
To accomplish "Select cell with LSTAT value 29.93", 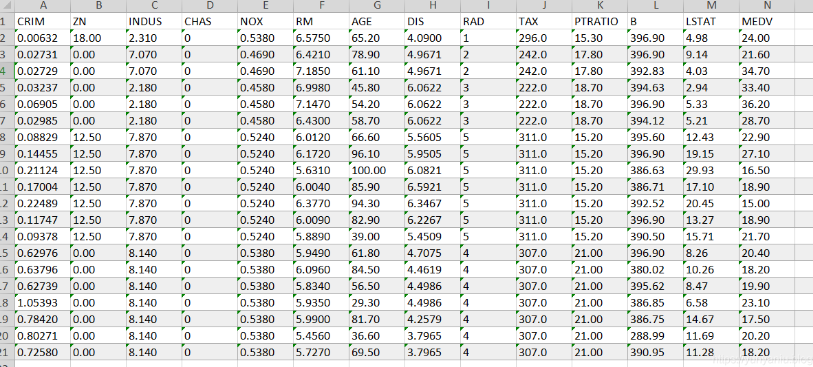I will (x=711, y=171).
